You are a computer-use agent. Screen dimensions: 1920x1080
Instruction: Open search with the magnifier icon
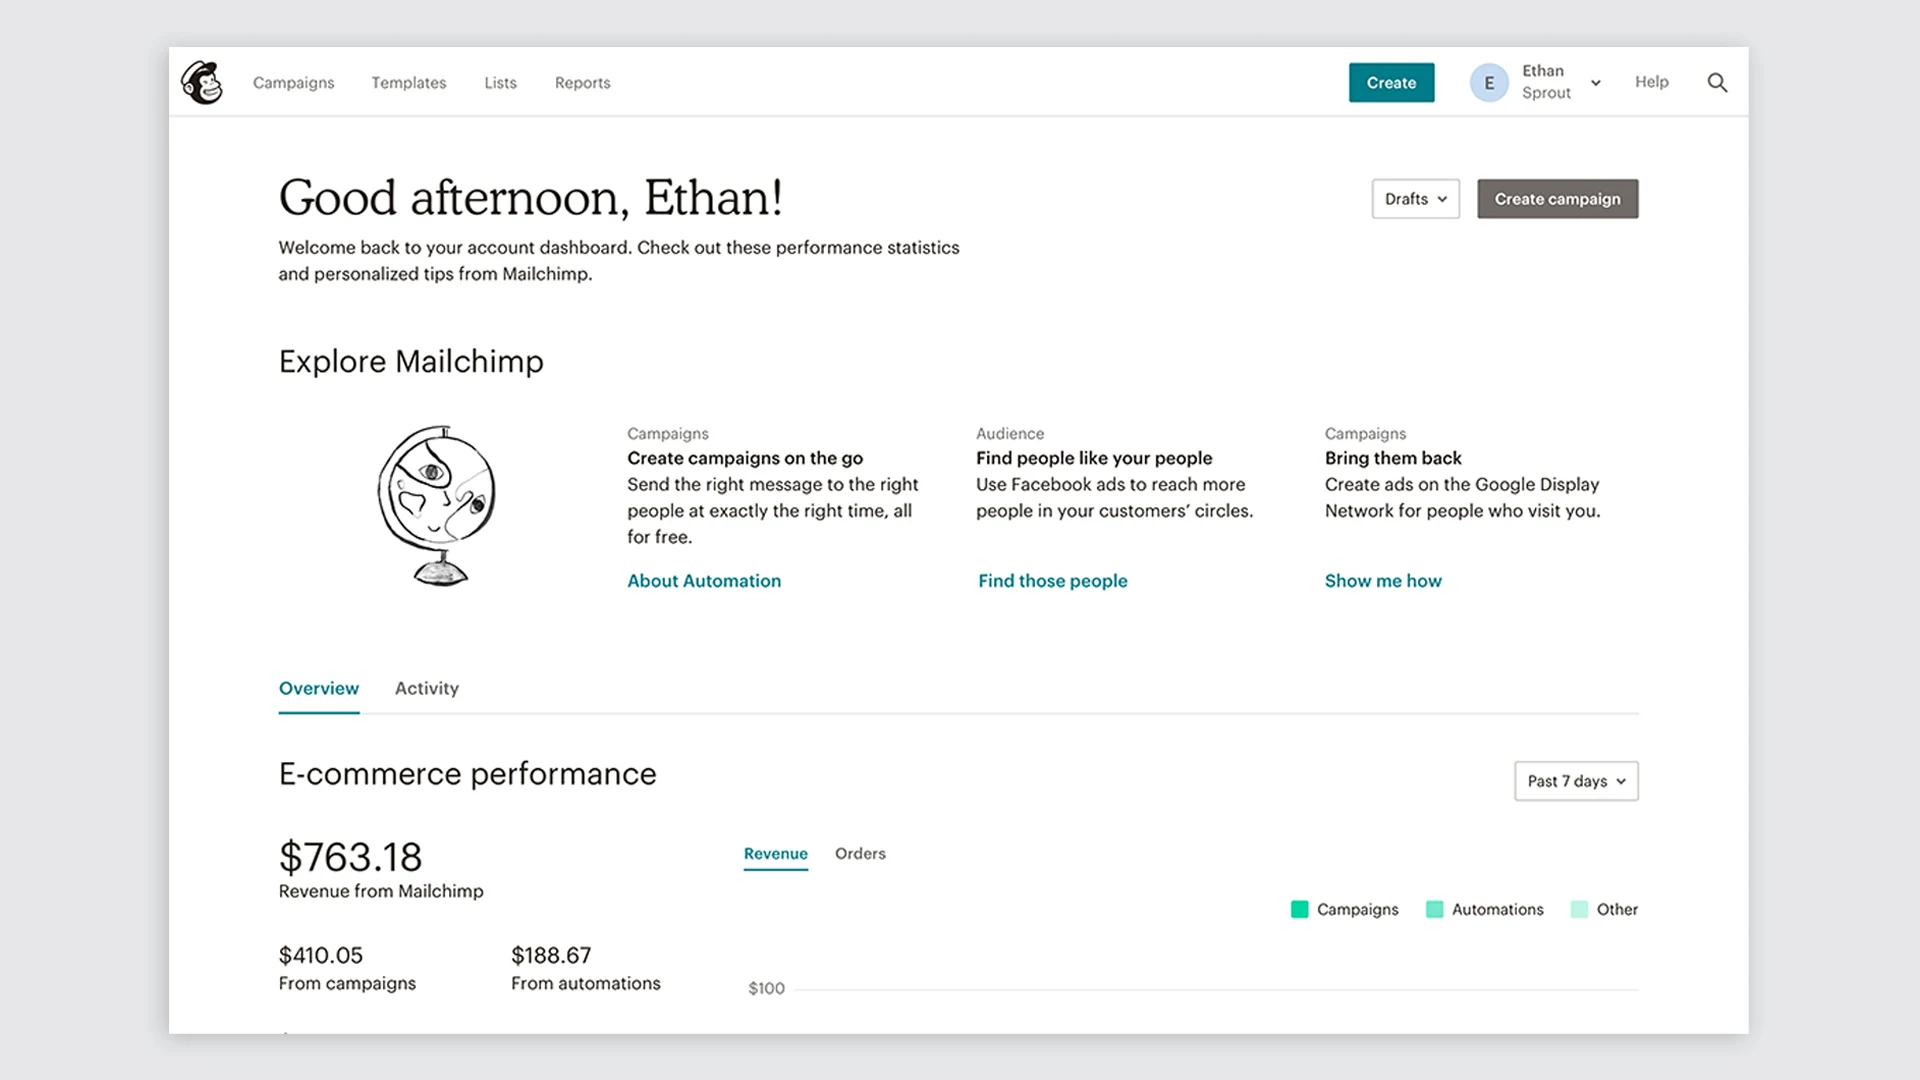coord(1717,83)
